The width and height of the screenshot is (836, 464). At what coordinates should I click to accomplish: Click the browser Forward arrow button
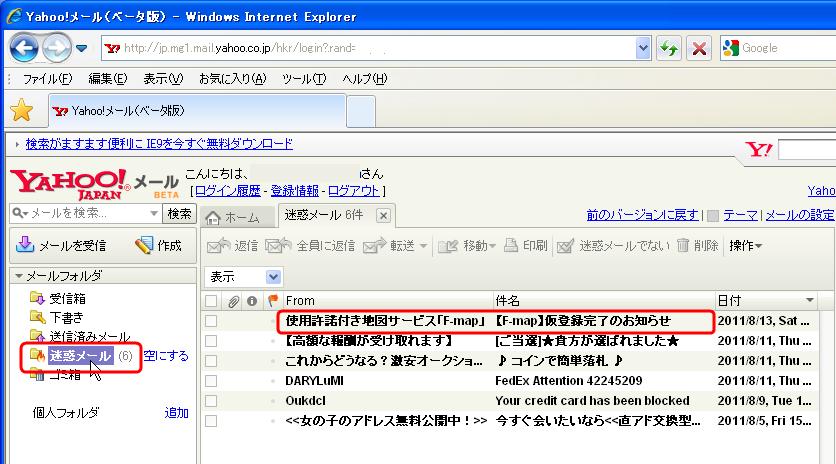(x=57, y=49)
